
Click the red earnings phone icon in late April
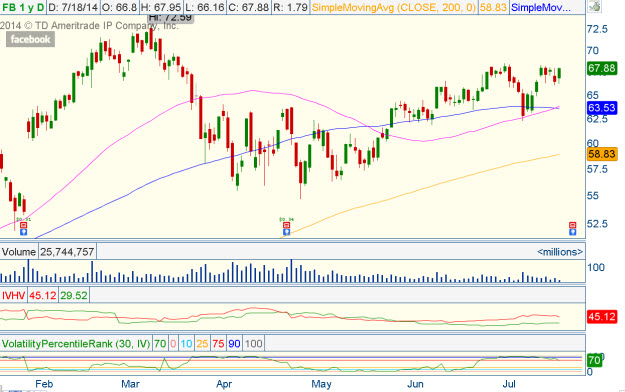coord(286,225)
